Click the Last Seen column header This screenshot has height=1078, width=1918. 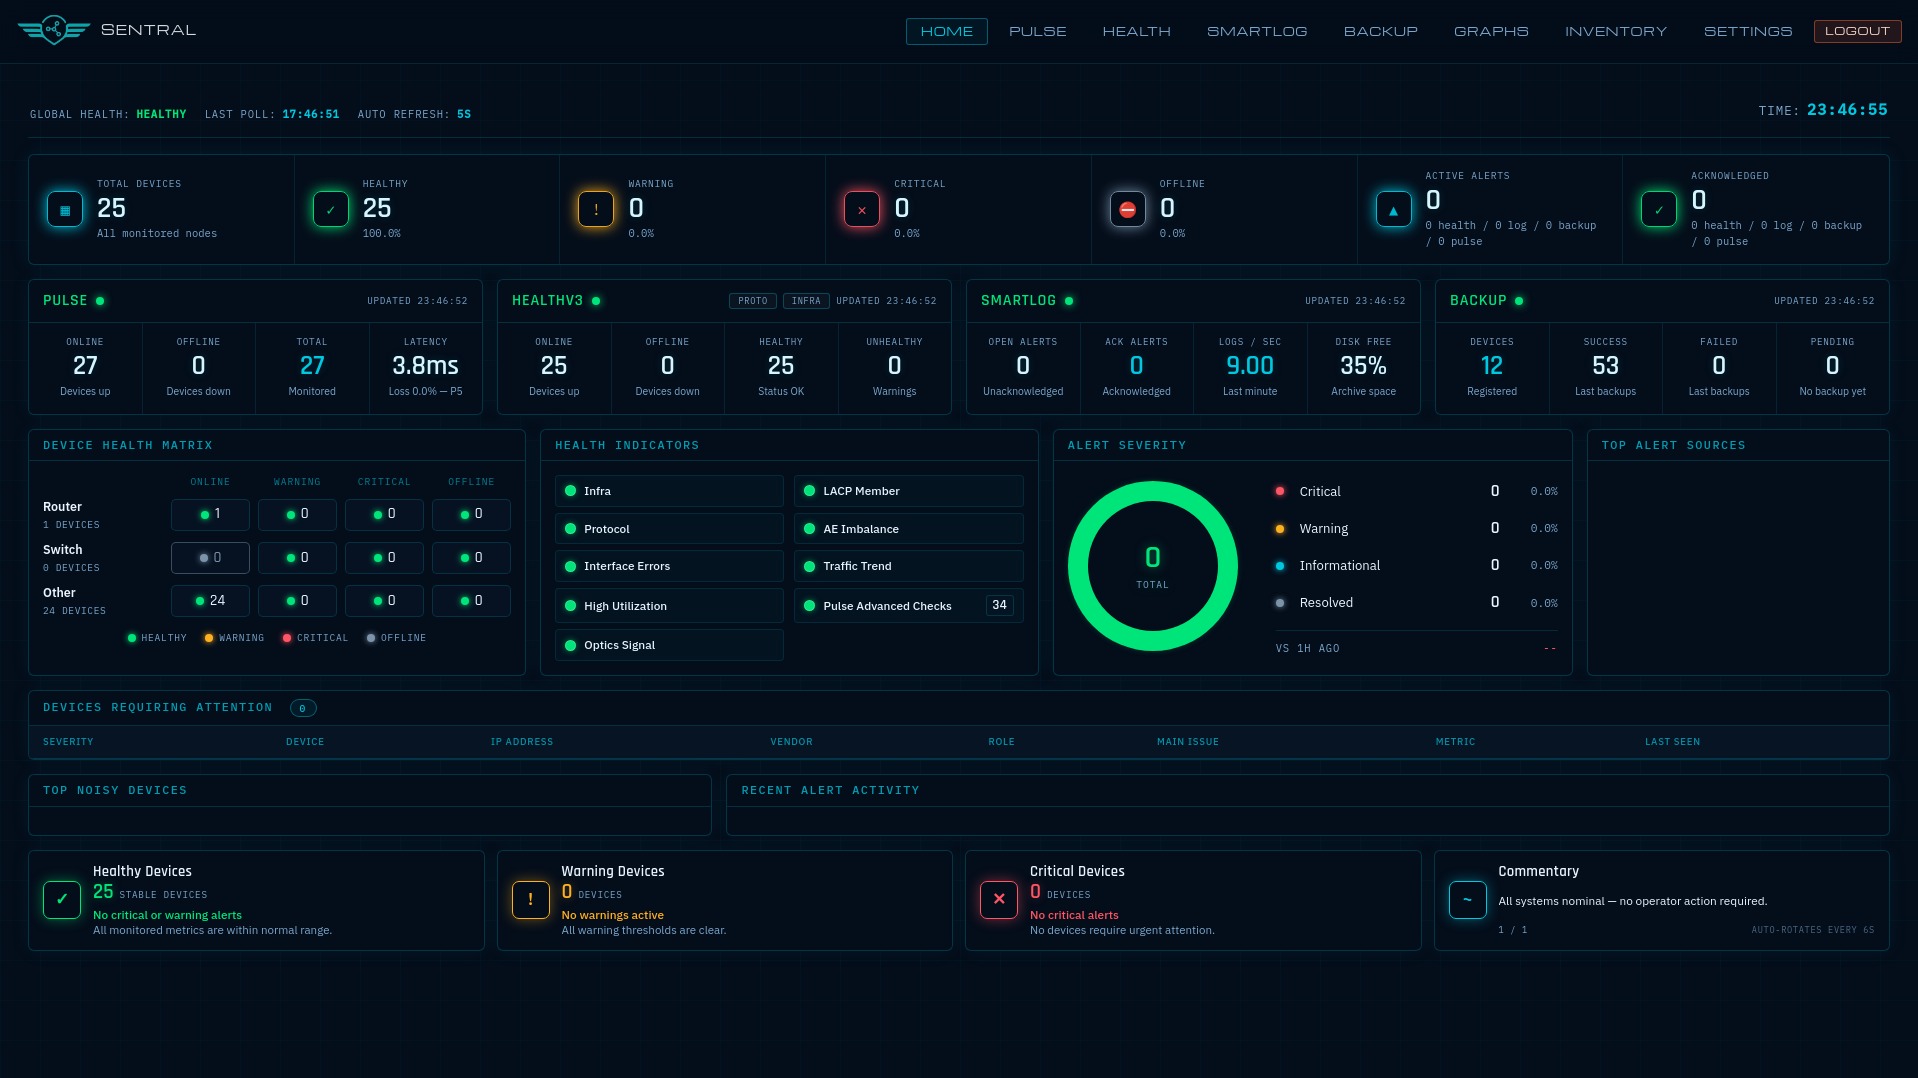click(x=1672, y=742)
